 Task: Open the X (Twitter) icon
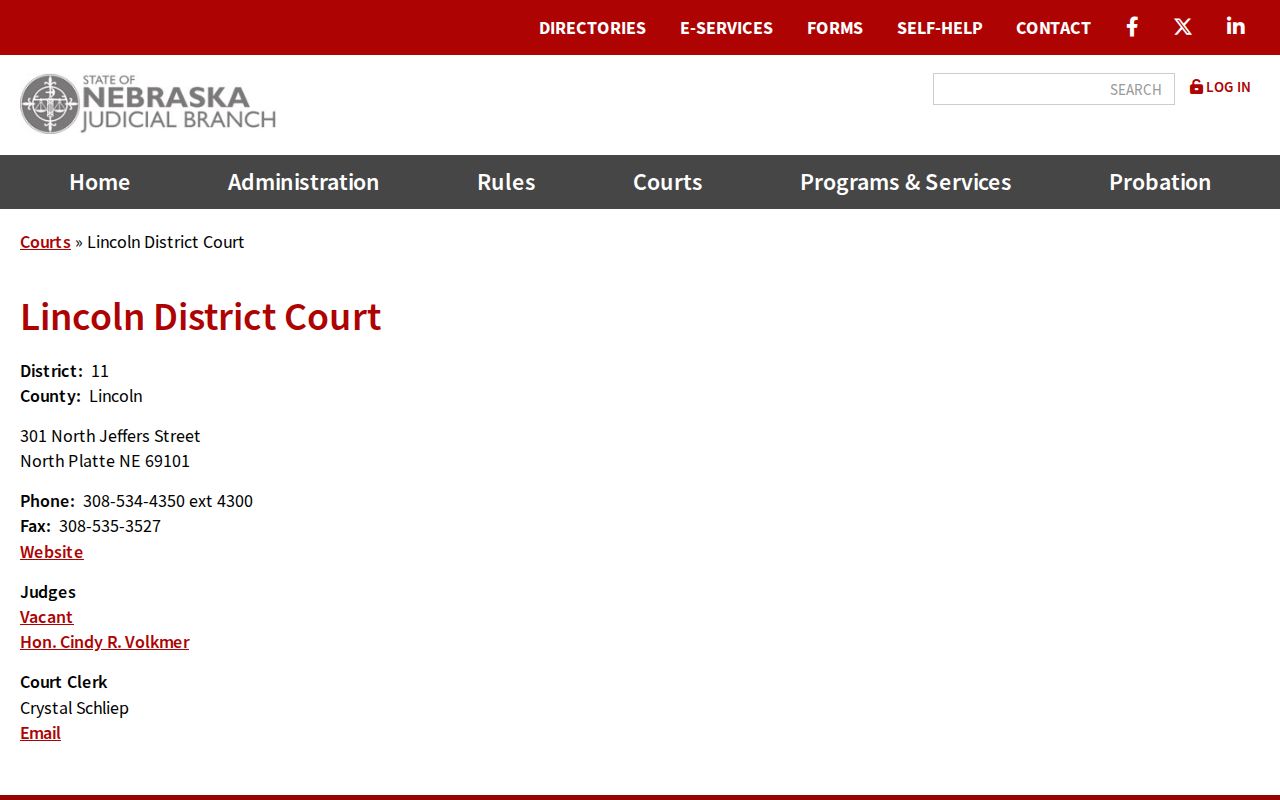[1183, 27]
